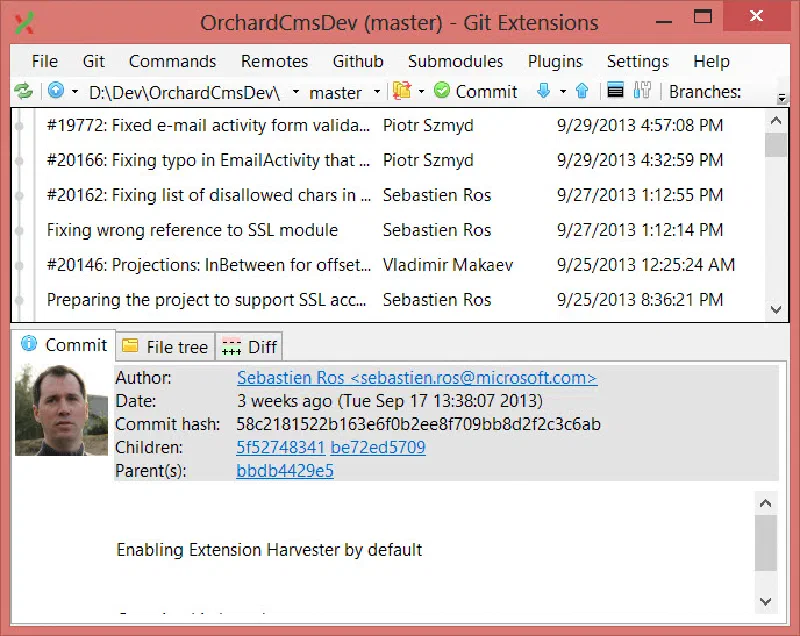Click the info icon on Commit tab
The width and height of the screenshot is (800, 636).
pos(29,344)
